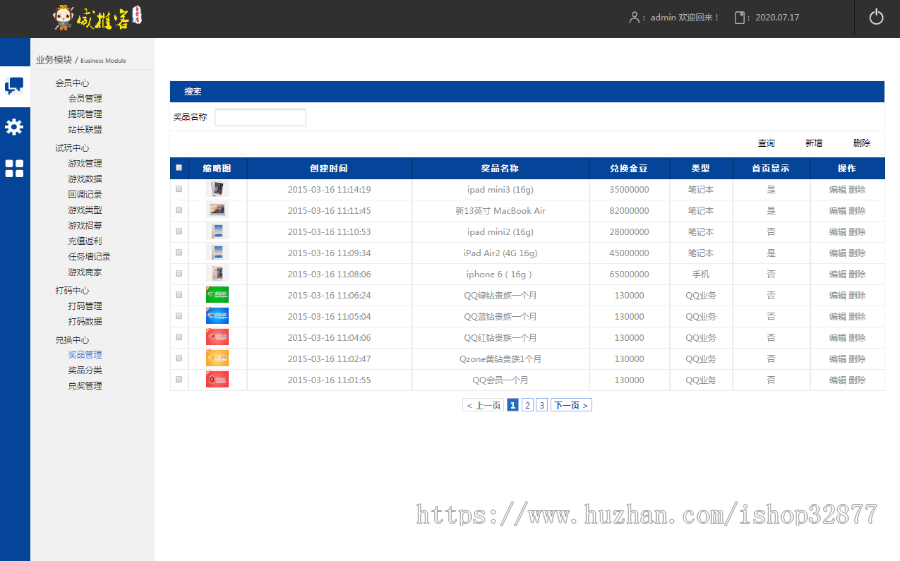Open 充值返利 in sidebar
Image resolution: width=900 pixels, height=561 pixels.
coord(85,241)
